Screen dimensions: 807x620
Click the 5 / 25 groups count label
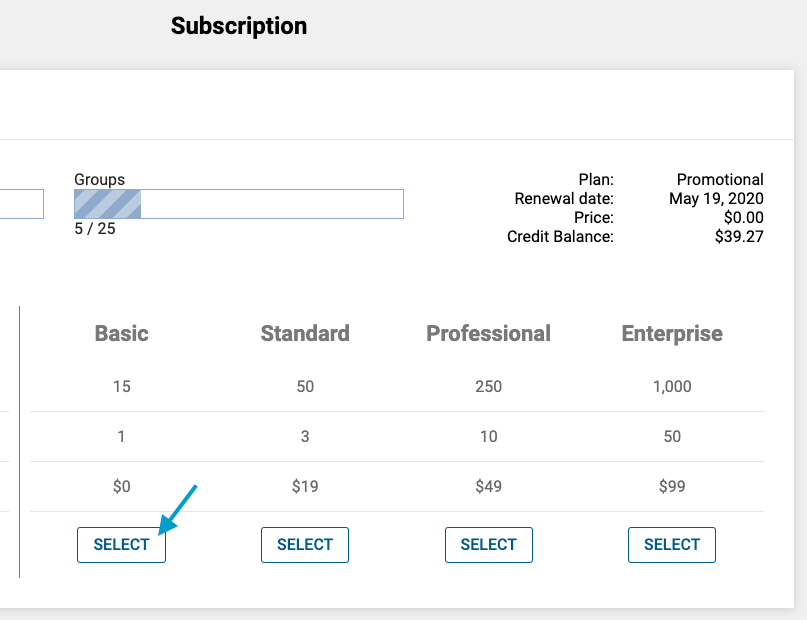[x=89, y=226]
